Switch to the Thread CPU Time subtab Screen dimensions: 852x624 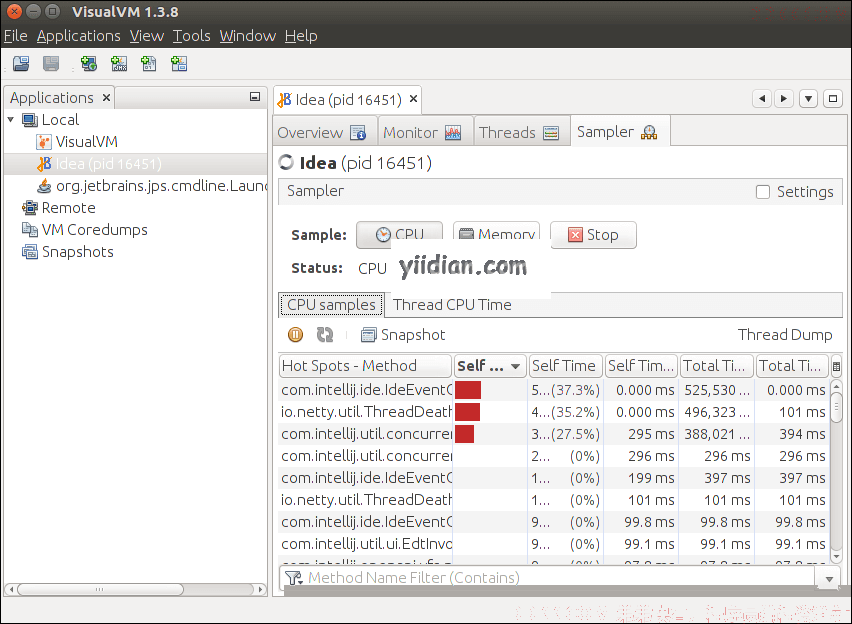click(452, 304)
